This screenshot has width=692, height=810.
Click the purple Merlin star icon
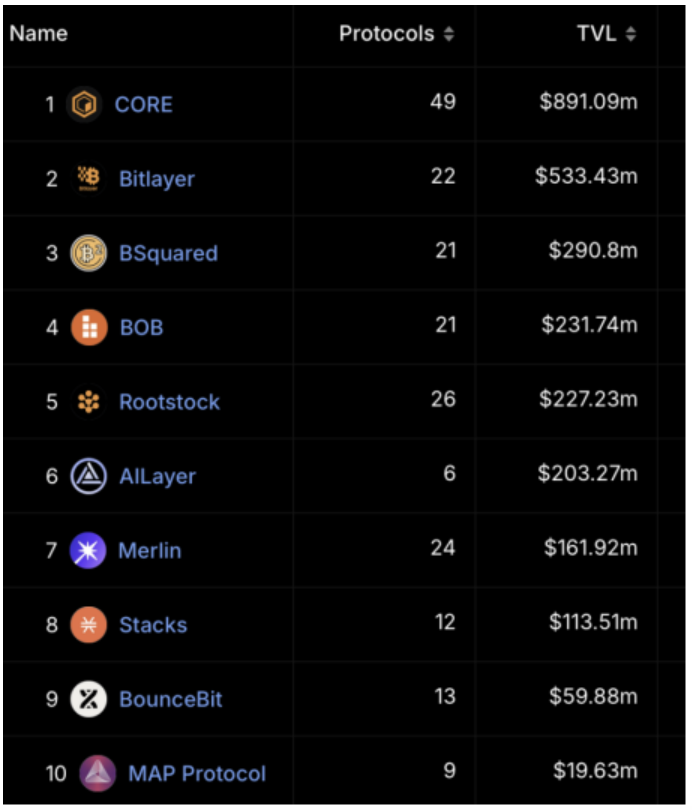(x=88, y=550)
